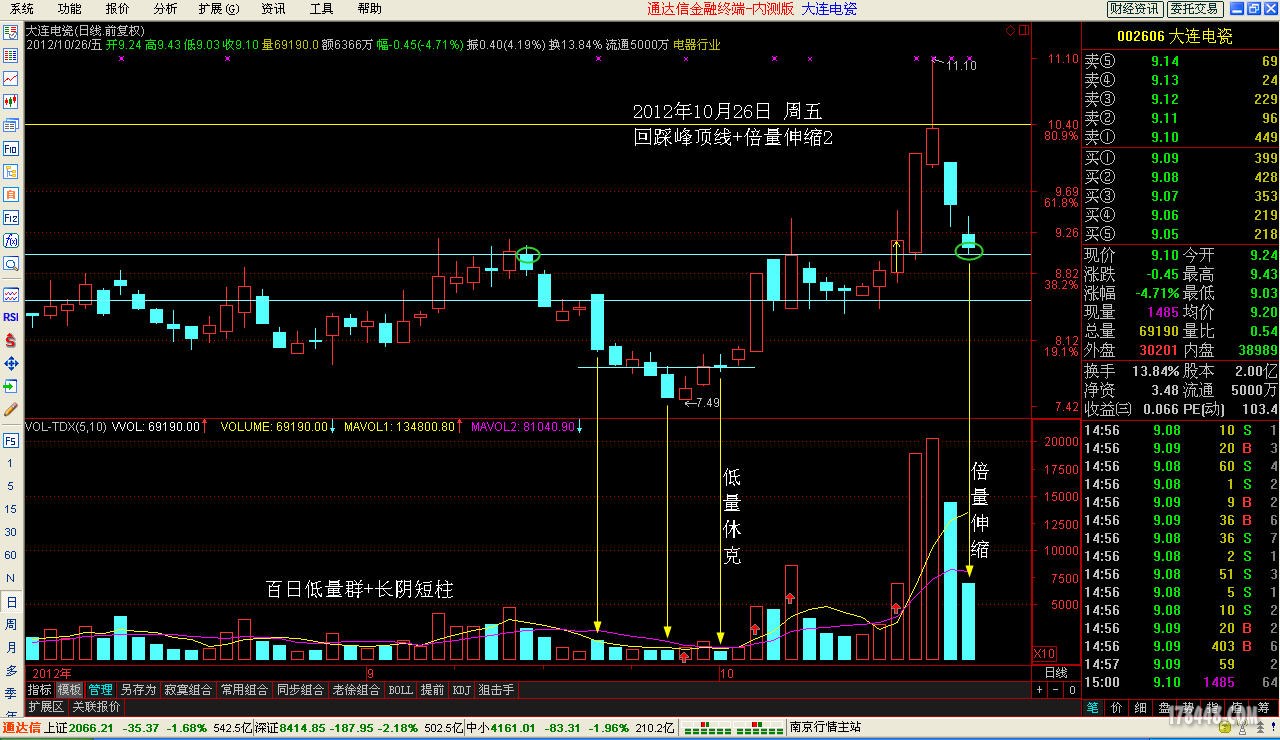Click the quote list table icon
1280x740 pixels.
point(11,56)
